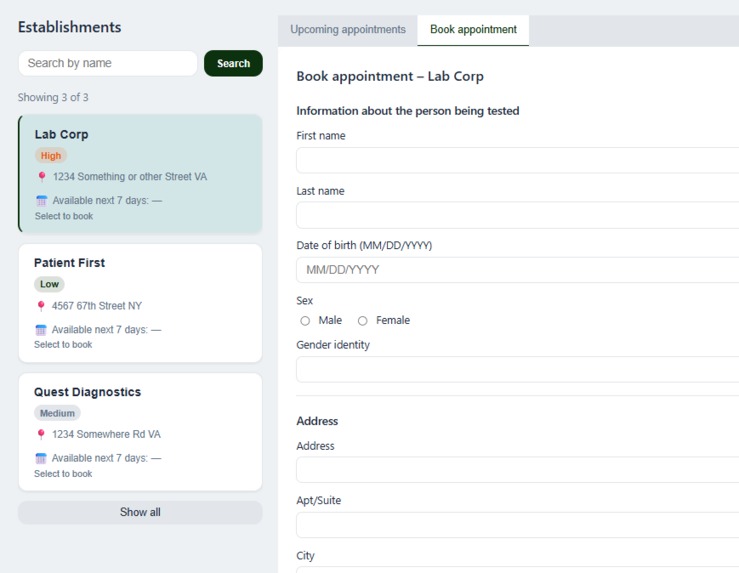The width and height of the screenshot is (739, 573).
Task: Click Select to book under Lab Corp
Action: point(64,216)
